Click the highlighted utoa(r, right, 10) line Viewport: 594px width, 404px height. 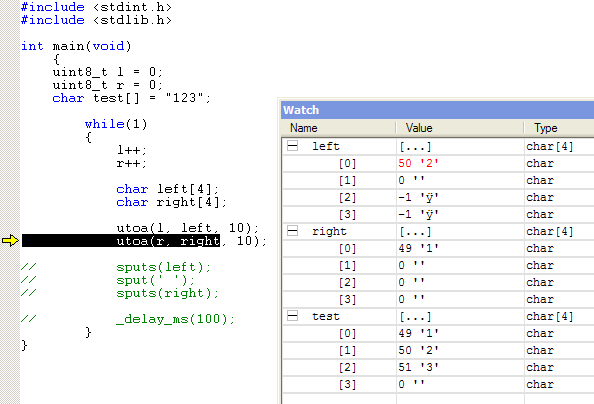tap(145, 241)
